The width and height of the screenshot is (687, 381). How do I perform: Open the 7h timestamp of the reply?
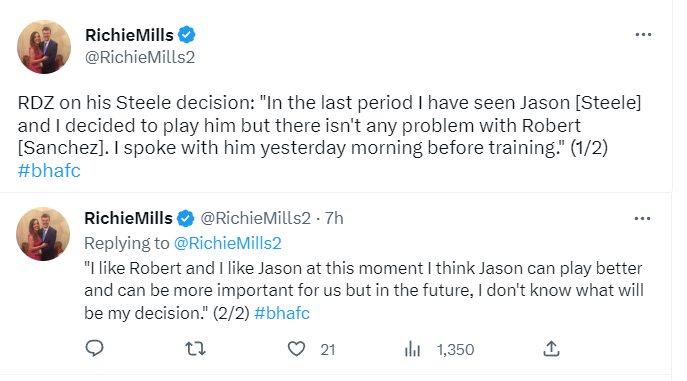pos(334,218)
